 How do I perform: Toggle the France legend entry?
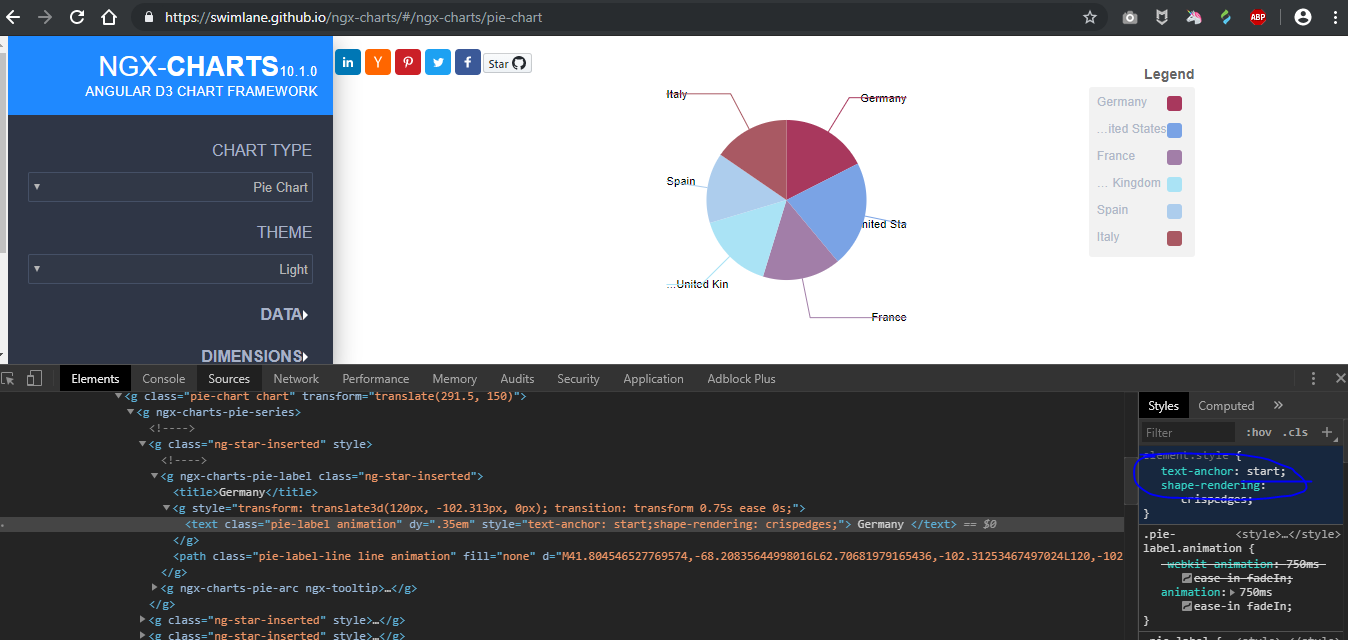(x=1114, y=156)
